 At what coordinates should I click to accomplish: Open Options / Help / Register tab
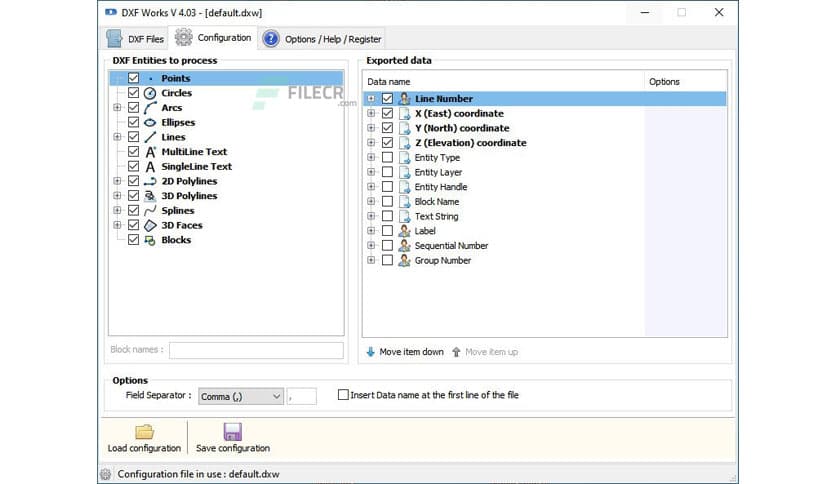322,39
